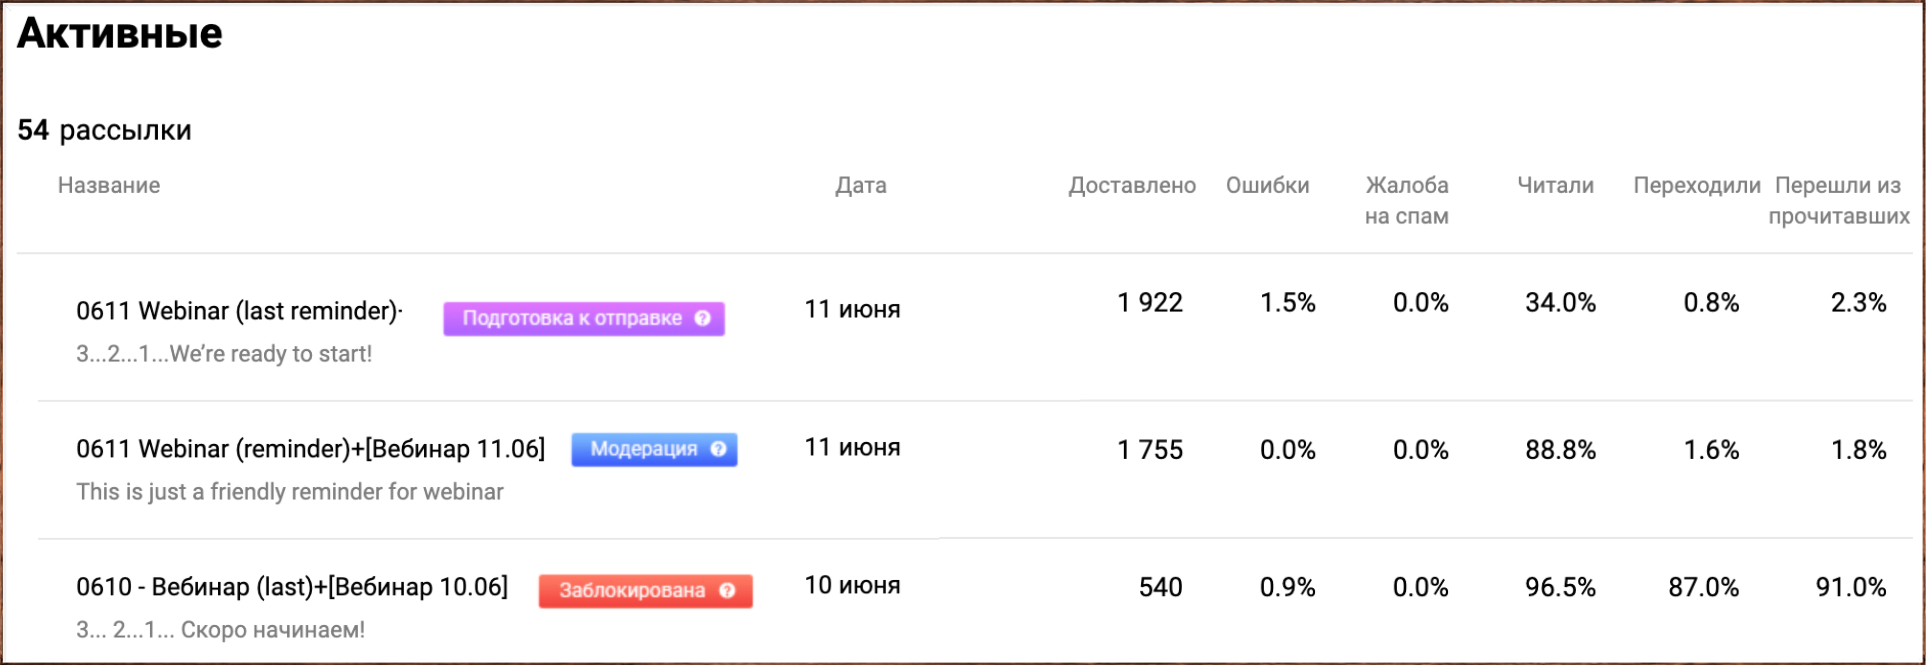Click the 'Читали' column header
The width and height of the screenshot is (1926, 665).
coord(1555,185)
